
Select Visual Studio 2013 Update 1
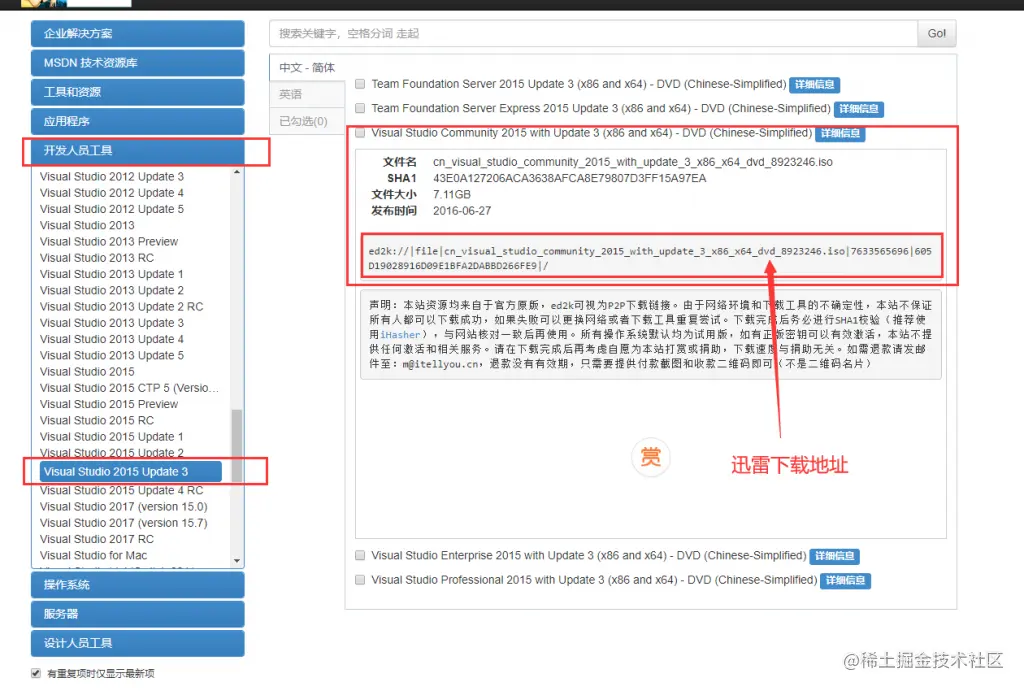coord(112,274)
